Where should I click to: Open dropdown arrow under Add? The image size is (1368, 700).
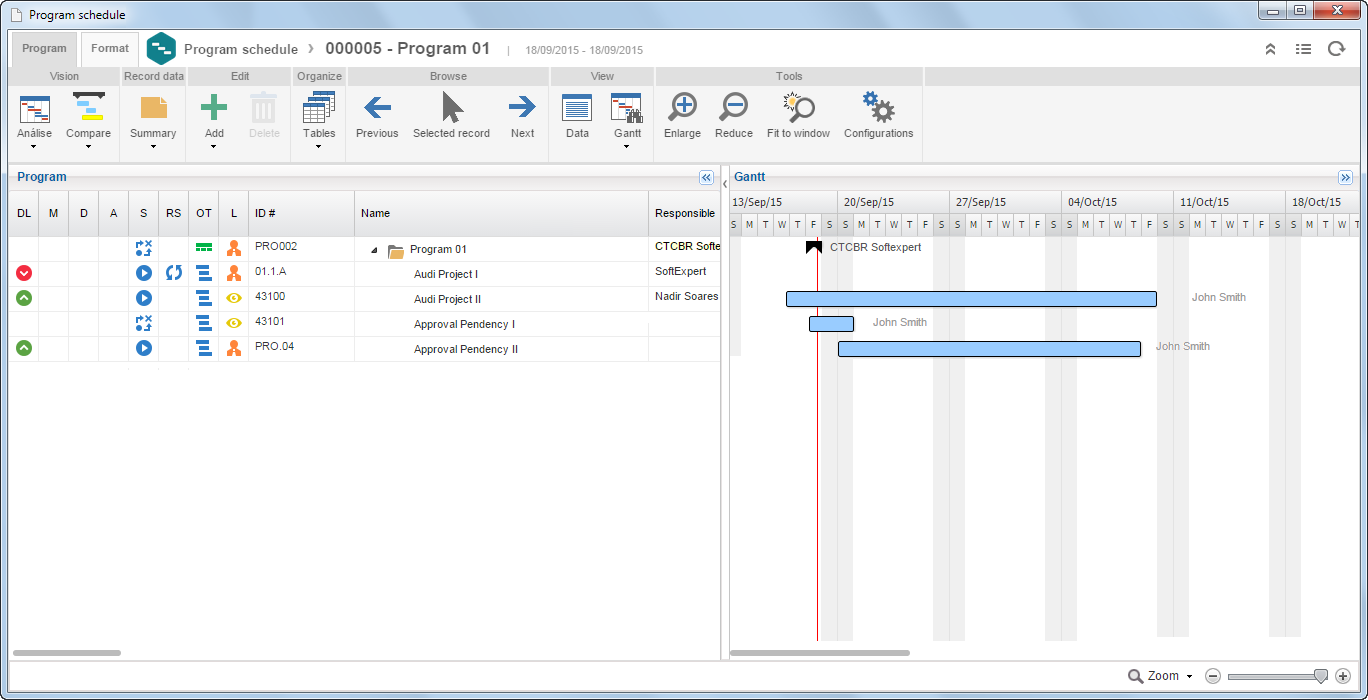(214, 147)
